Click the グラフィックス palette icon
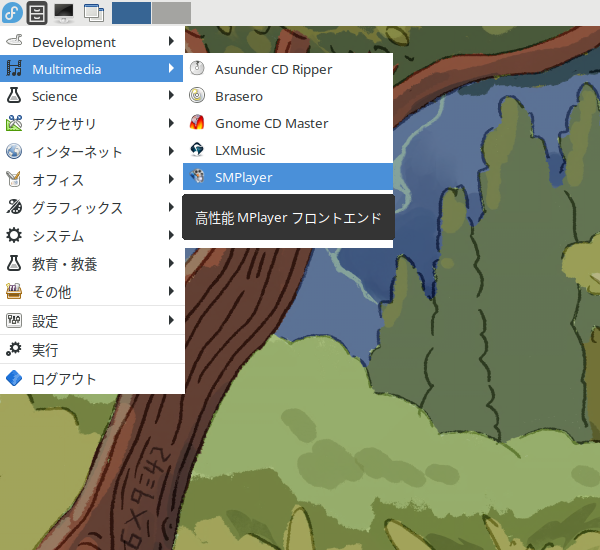 coord(14,207)
